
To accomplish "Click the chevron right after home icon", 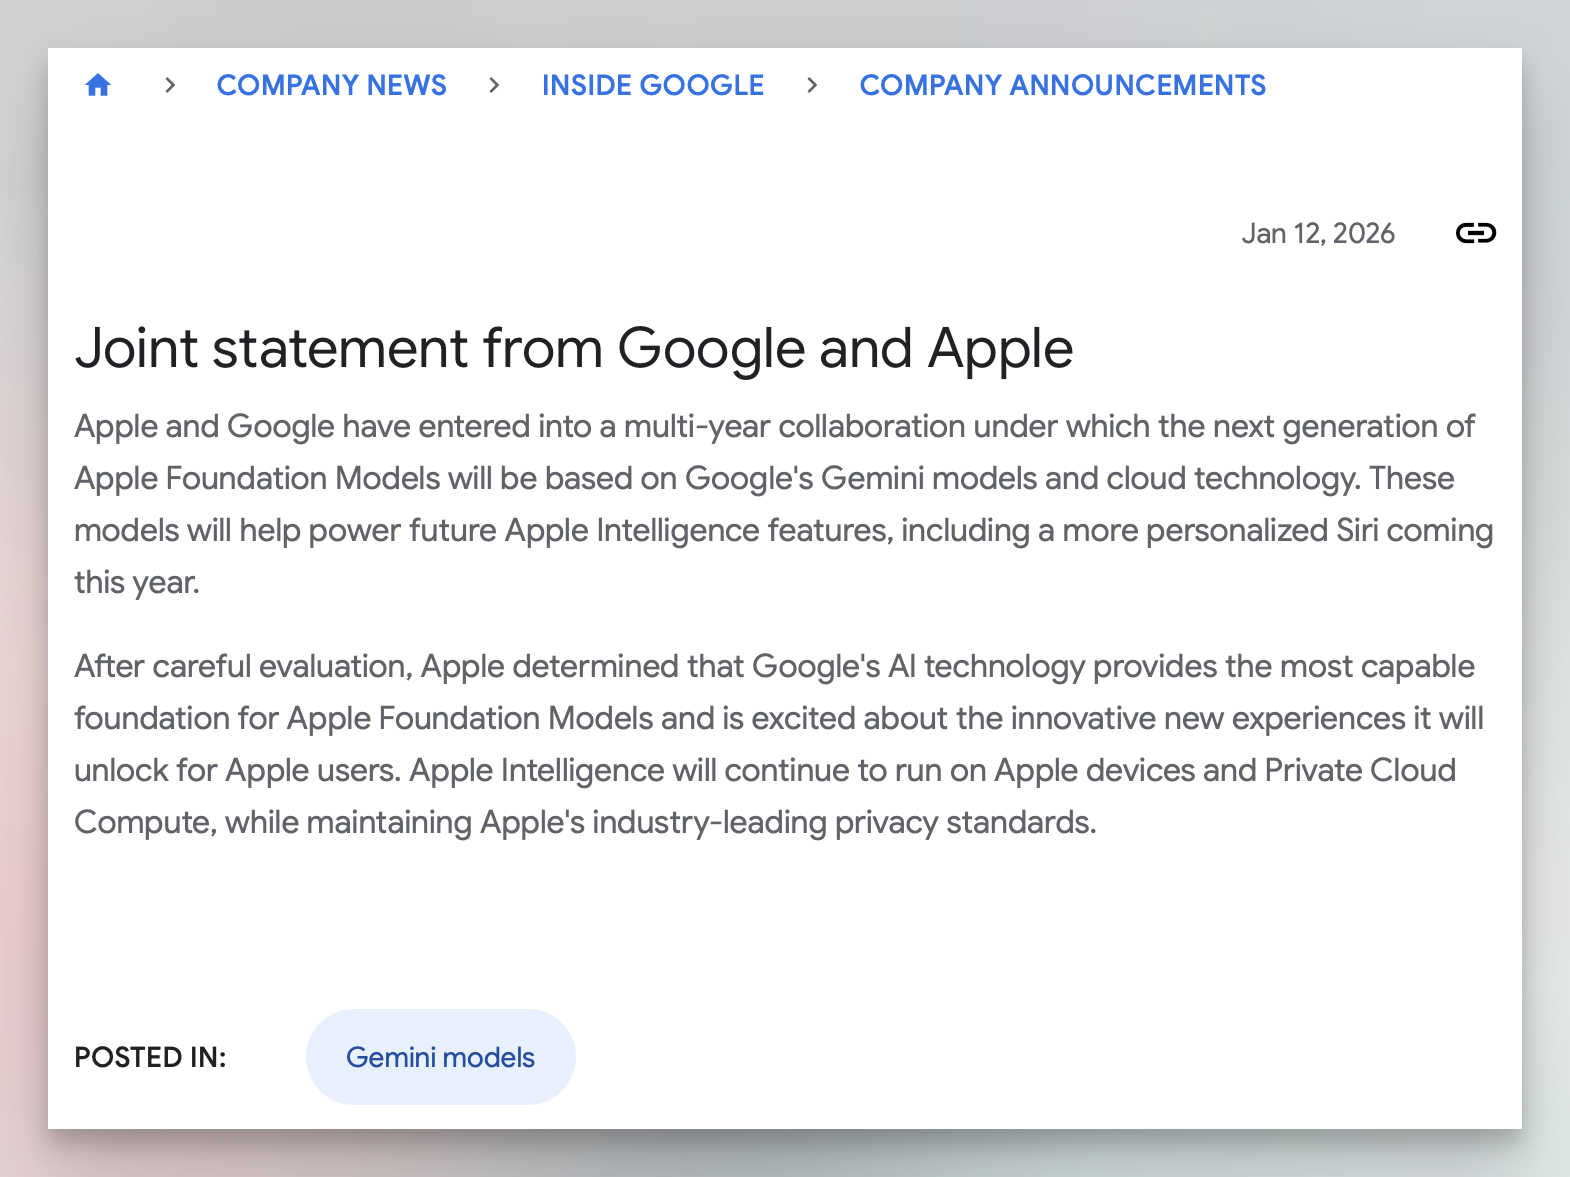I will coord(170,86).
